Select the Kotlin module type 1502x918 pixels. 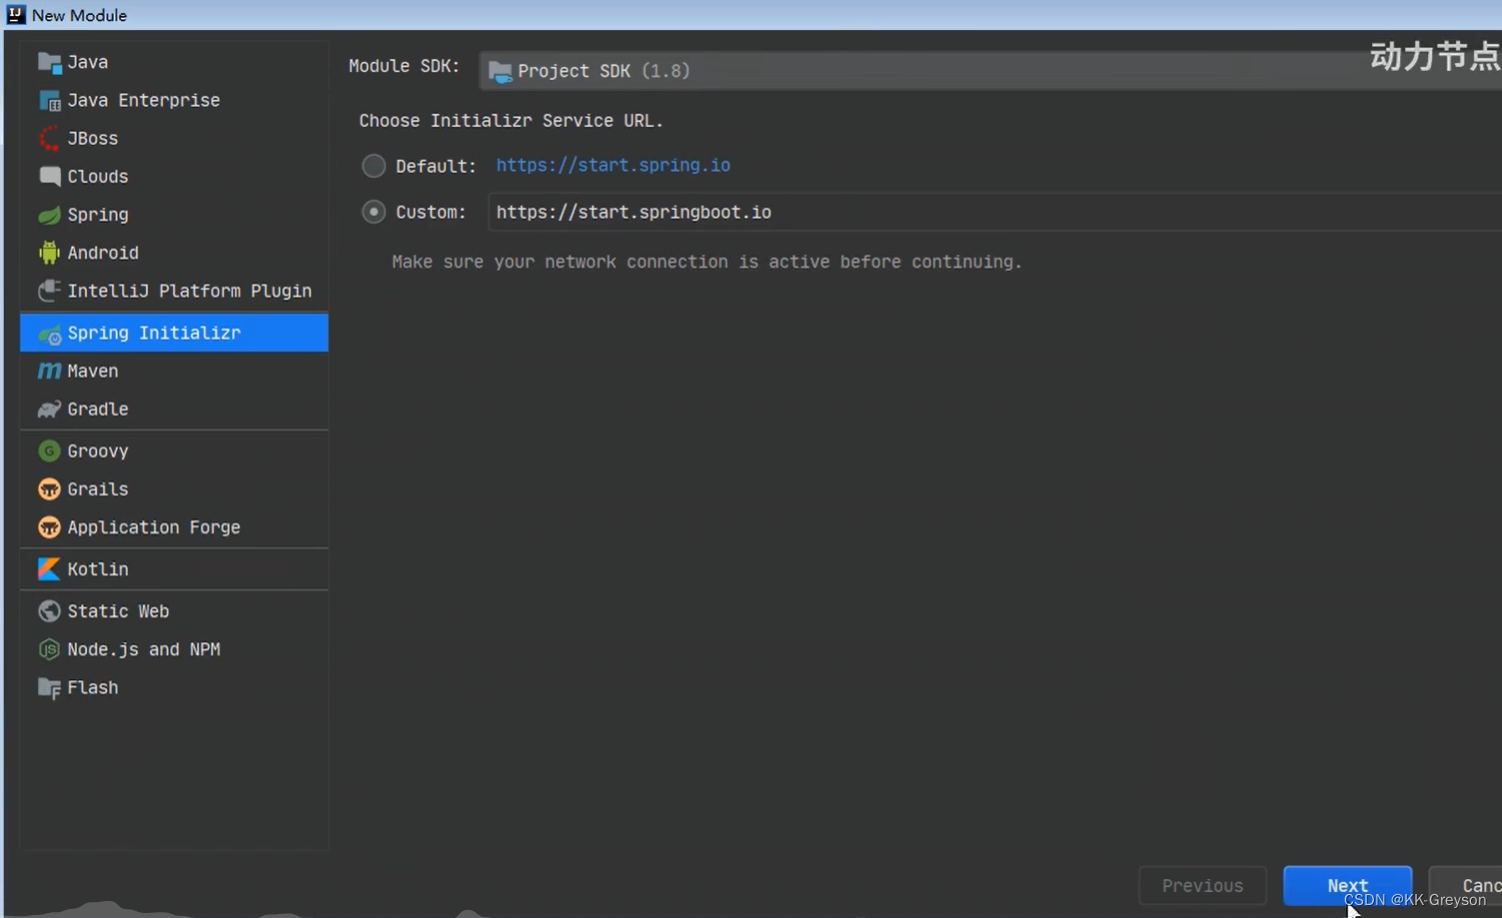tap(174, 569)
